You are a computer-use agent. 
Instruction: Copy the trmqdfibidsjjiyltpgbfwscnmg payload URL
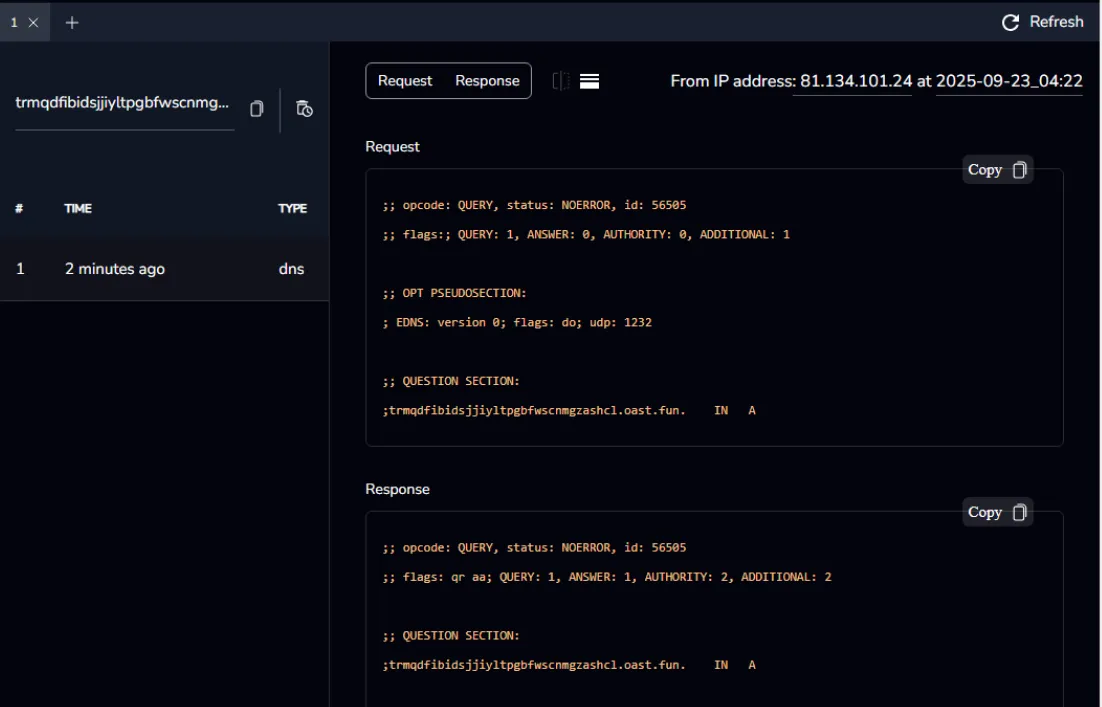(257, 108)
